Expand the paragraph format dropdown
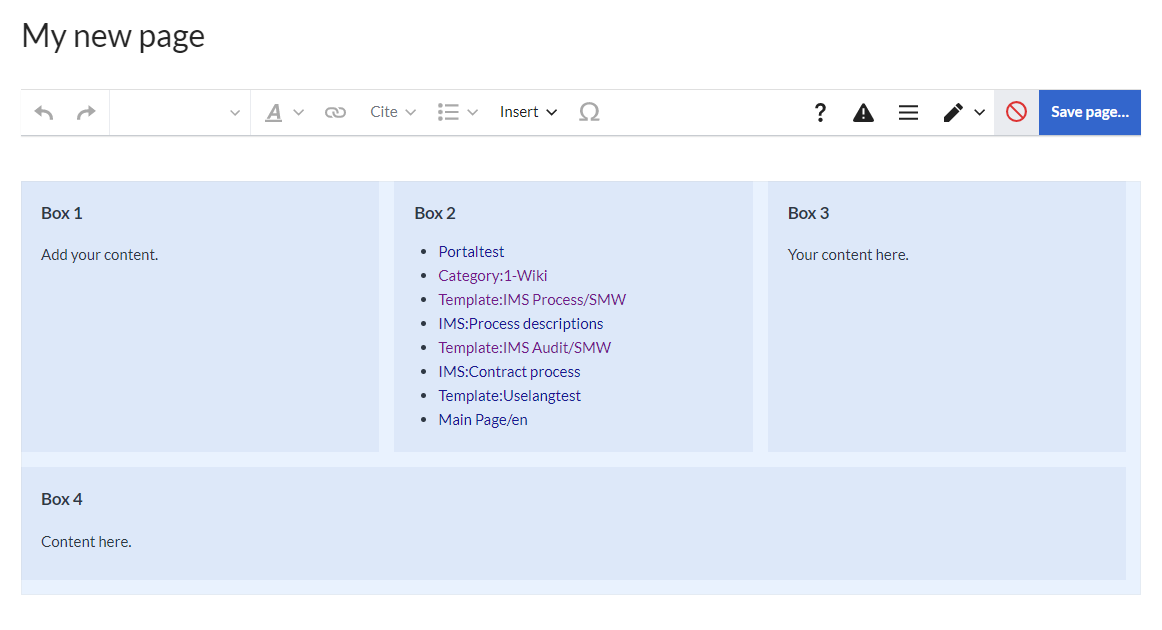This screenshot has height=630, width=1162. click(x=180, y=113)
